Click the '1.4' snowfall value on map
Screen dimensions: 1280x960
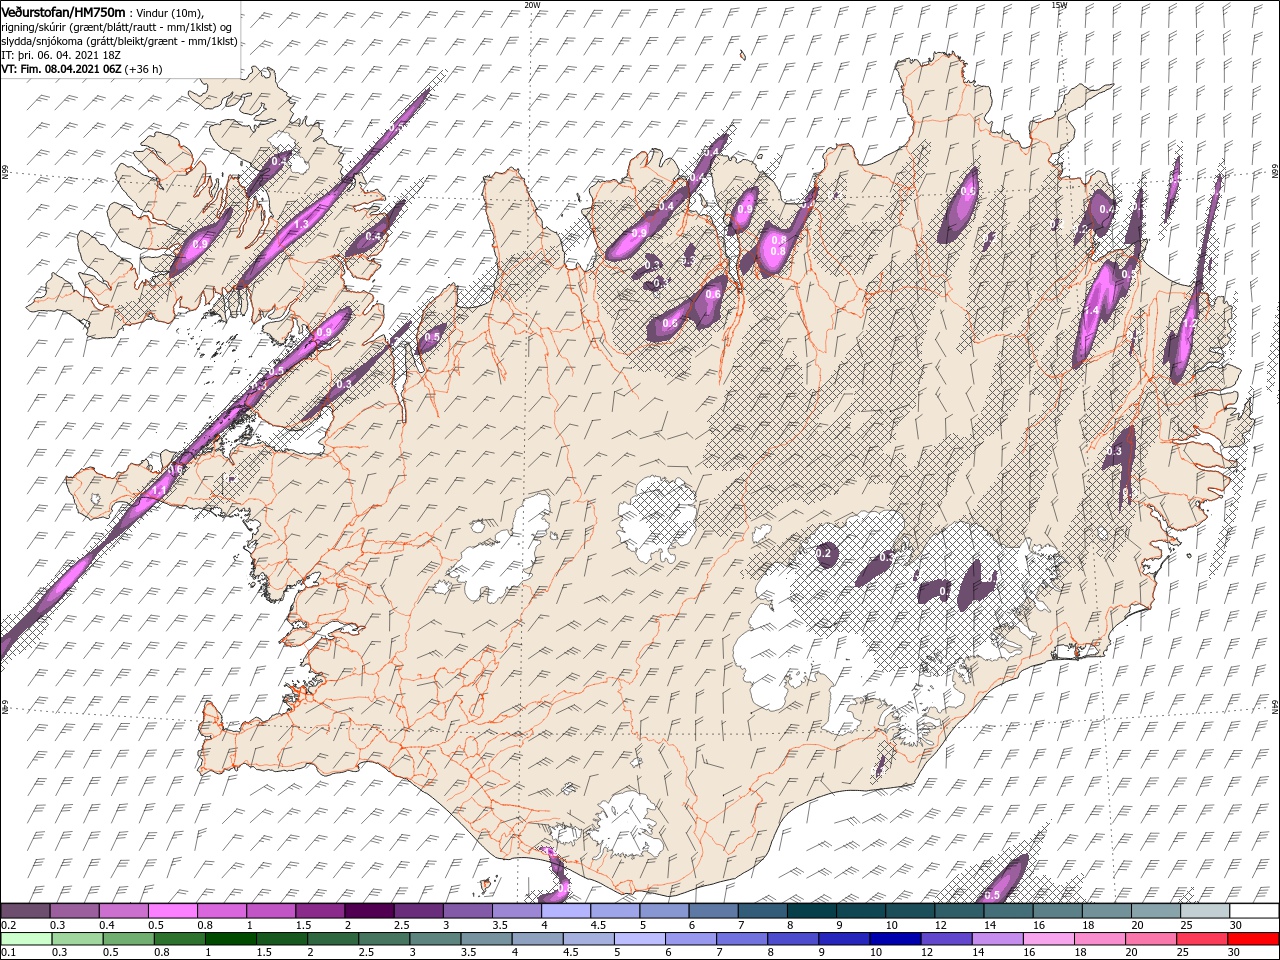tap(1091, 311)
